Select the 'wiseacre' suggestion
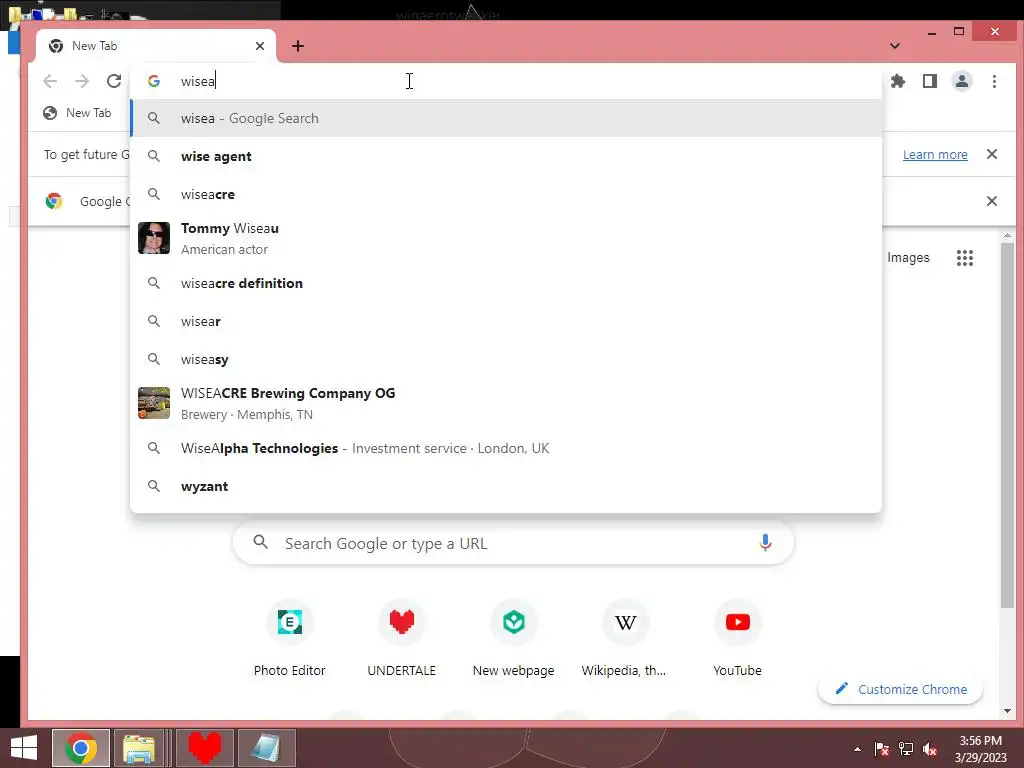Screen dimensions: 1024x768 point(506,194)
